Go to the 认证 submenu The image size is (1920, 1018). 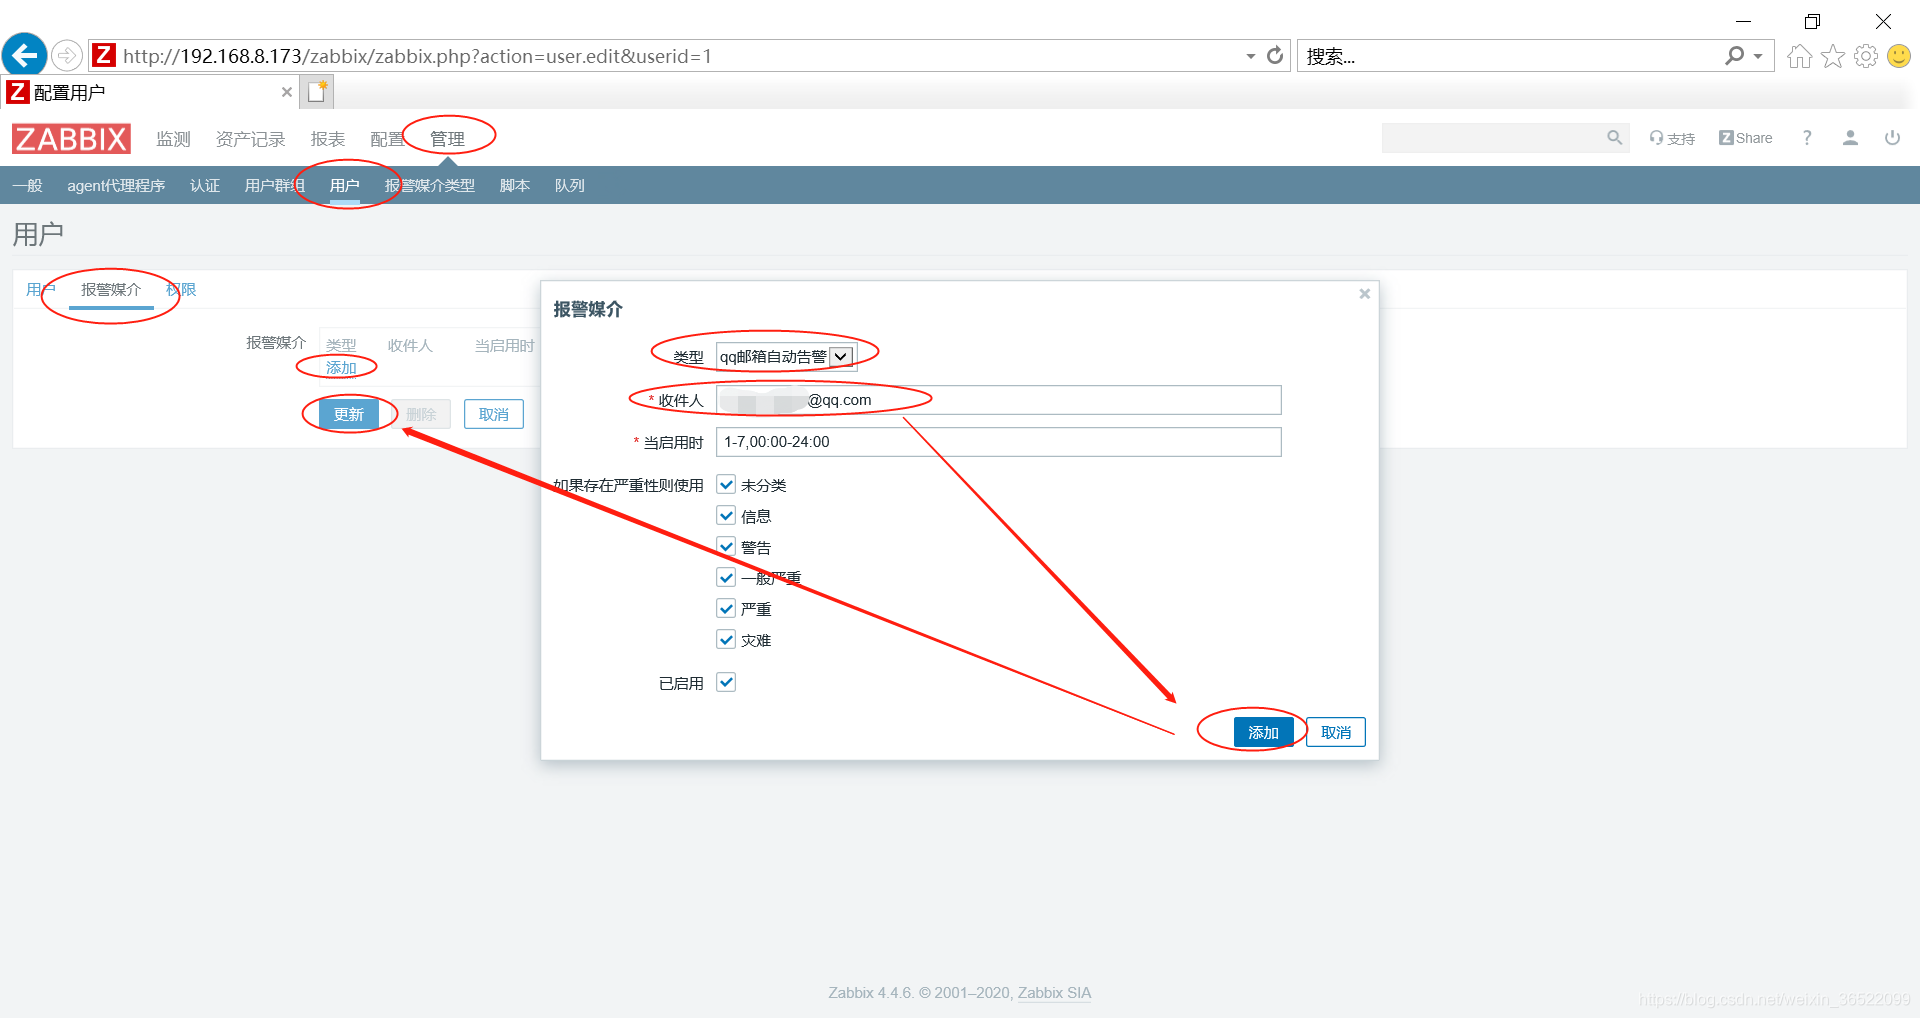[205, 186]
